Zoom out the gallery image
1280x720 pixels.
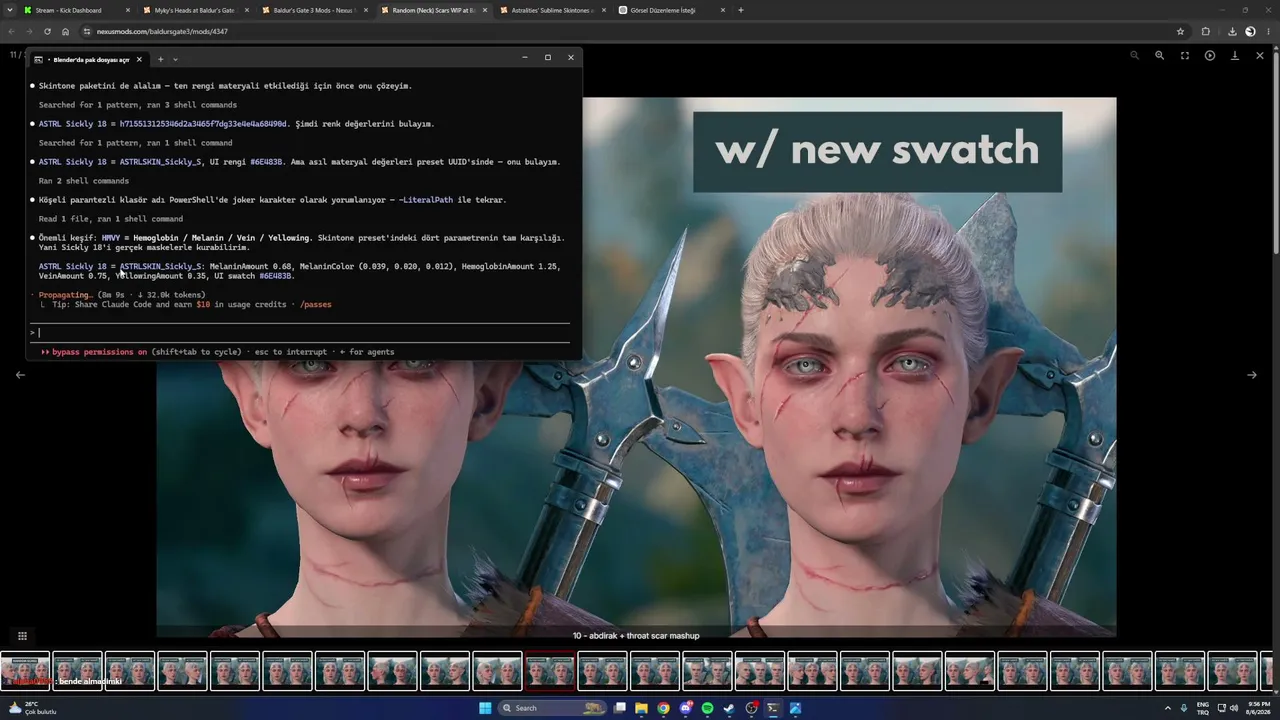[1134, 55]
